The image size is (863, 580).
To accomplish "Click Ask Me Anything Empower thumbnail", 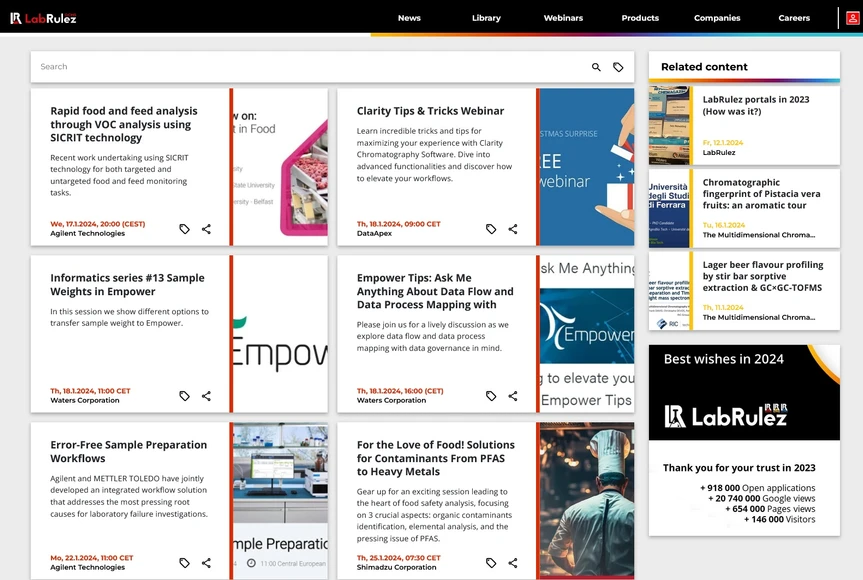I will point(587,333).
